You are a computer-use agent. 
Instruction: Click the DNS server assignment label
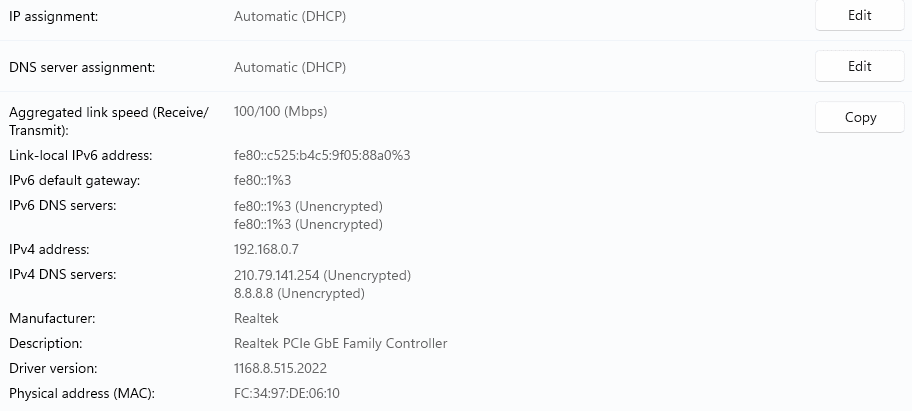click(x=82, y=68)
